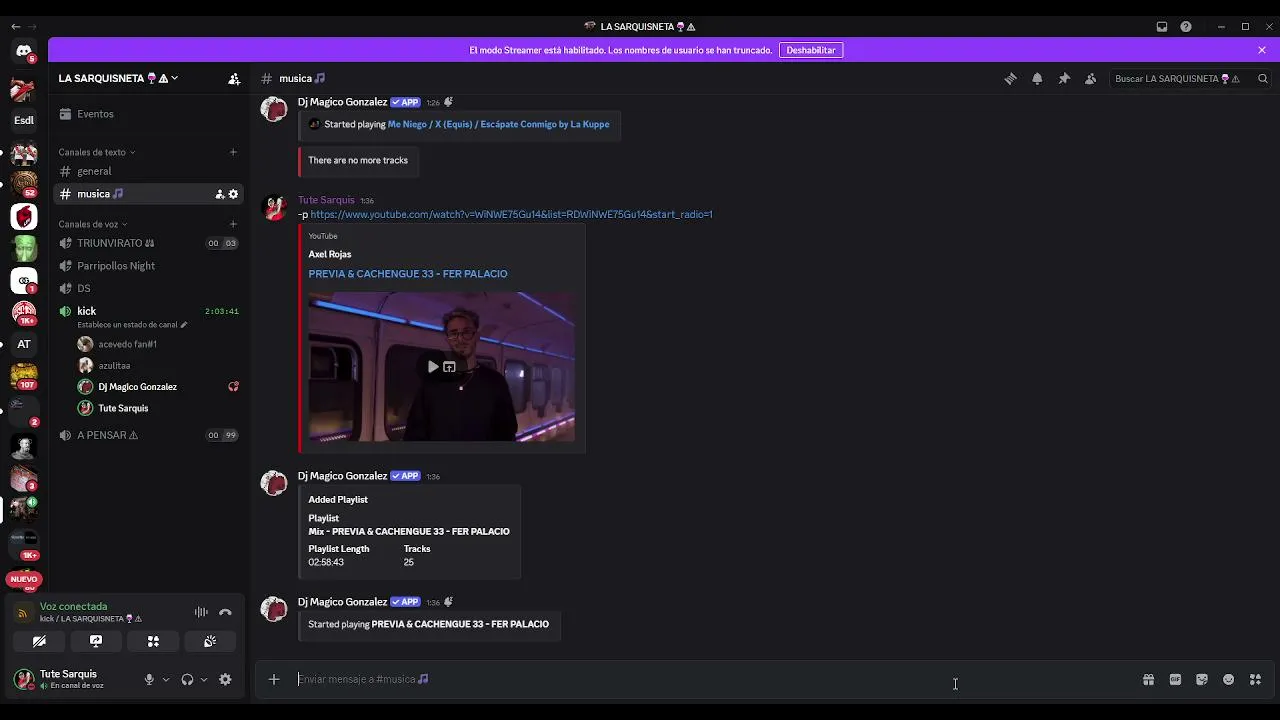Open the LA SARQUISNETA server dropdown menu

coord(118,78)
